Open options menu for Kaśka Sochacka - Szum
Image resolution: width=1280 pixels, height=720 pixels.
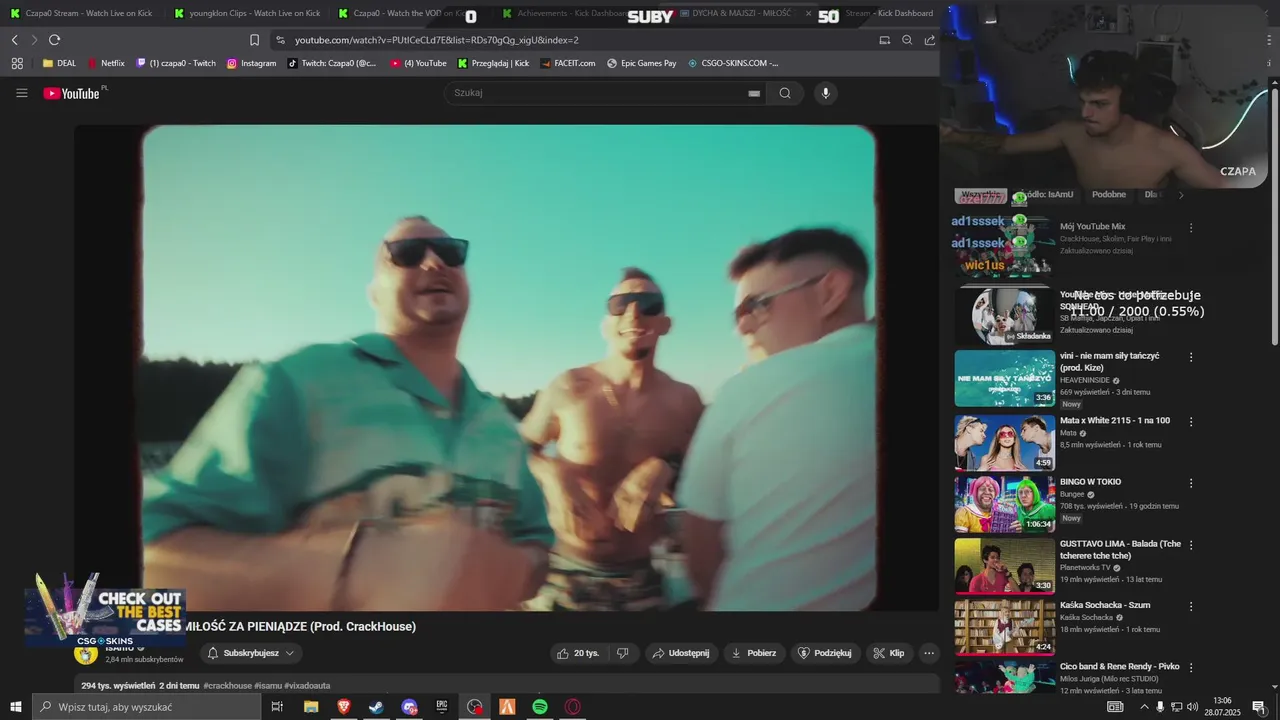point(1191,606)
